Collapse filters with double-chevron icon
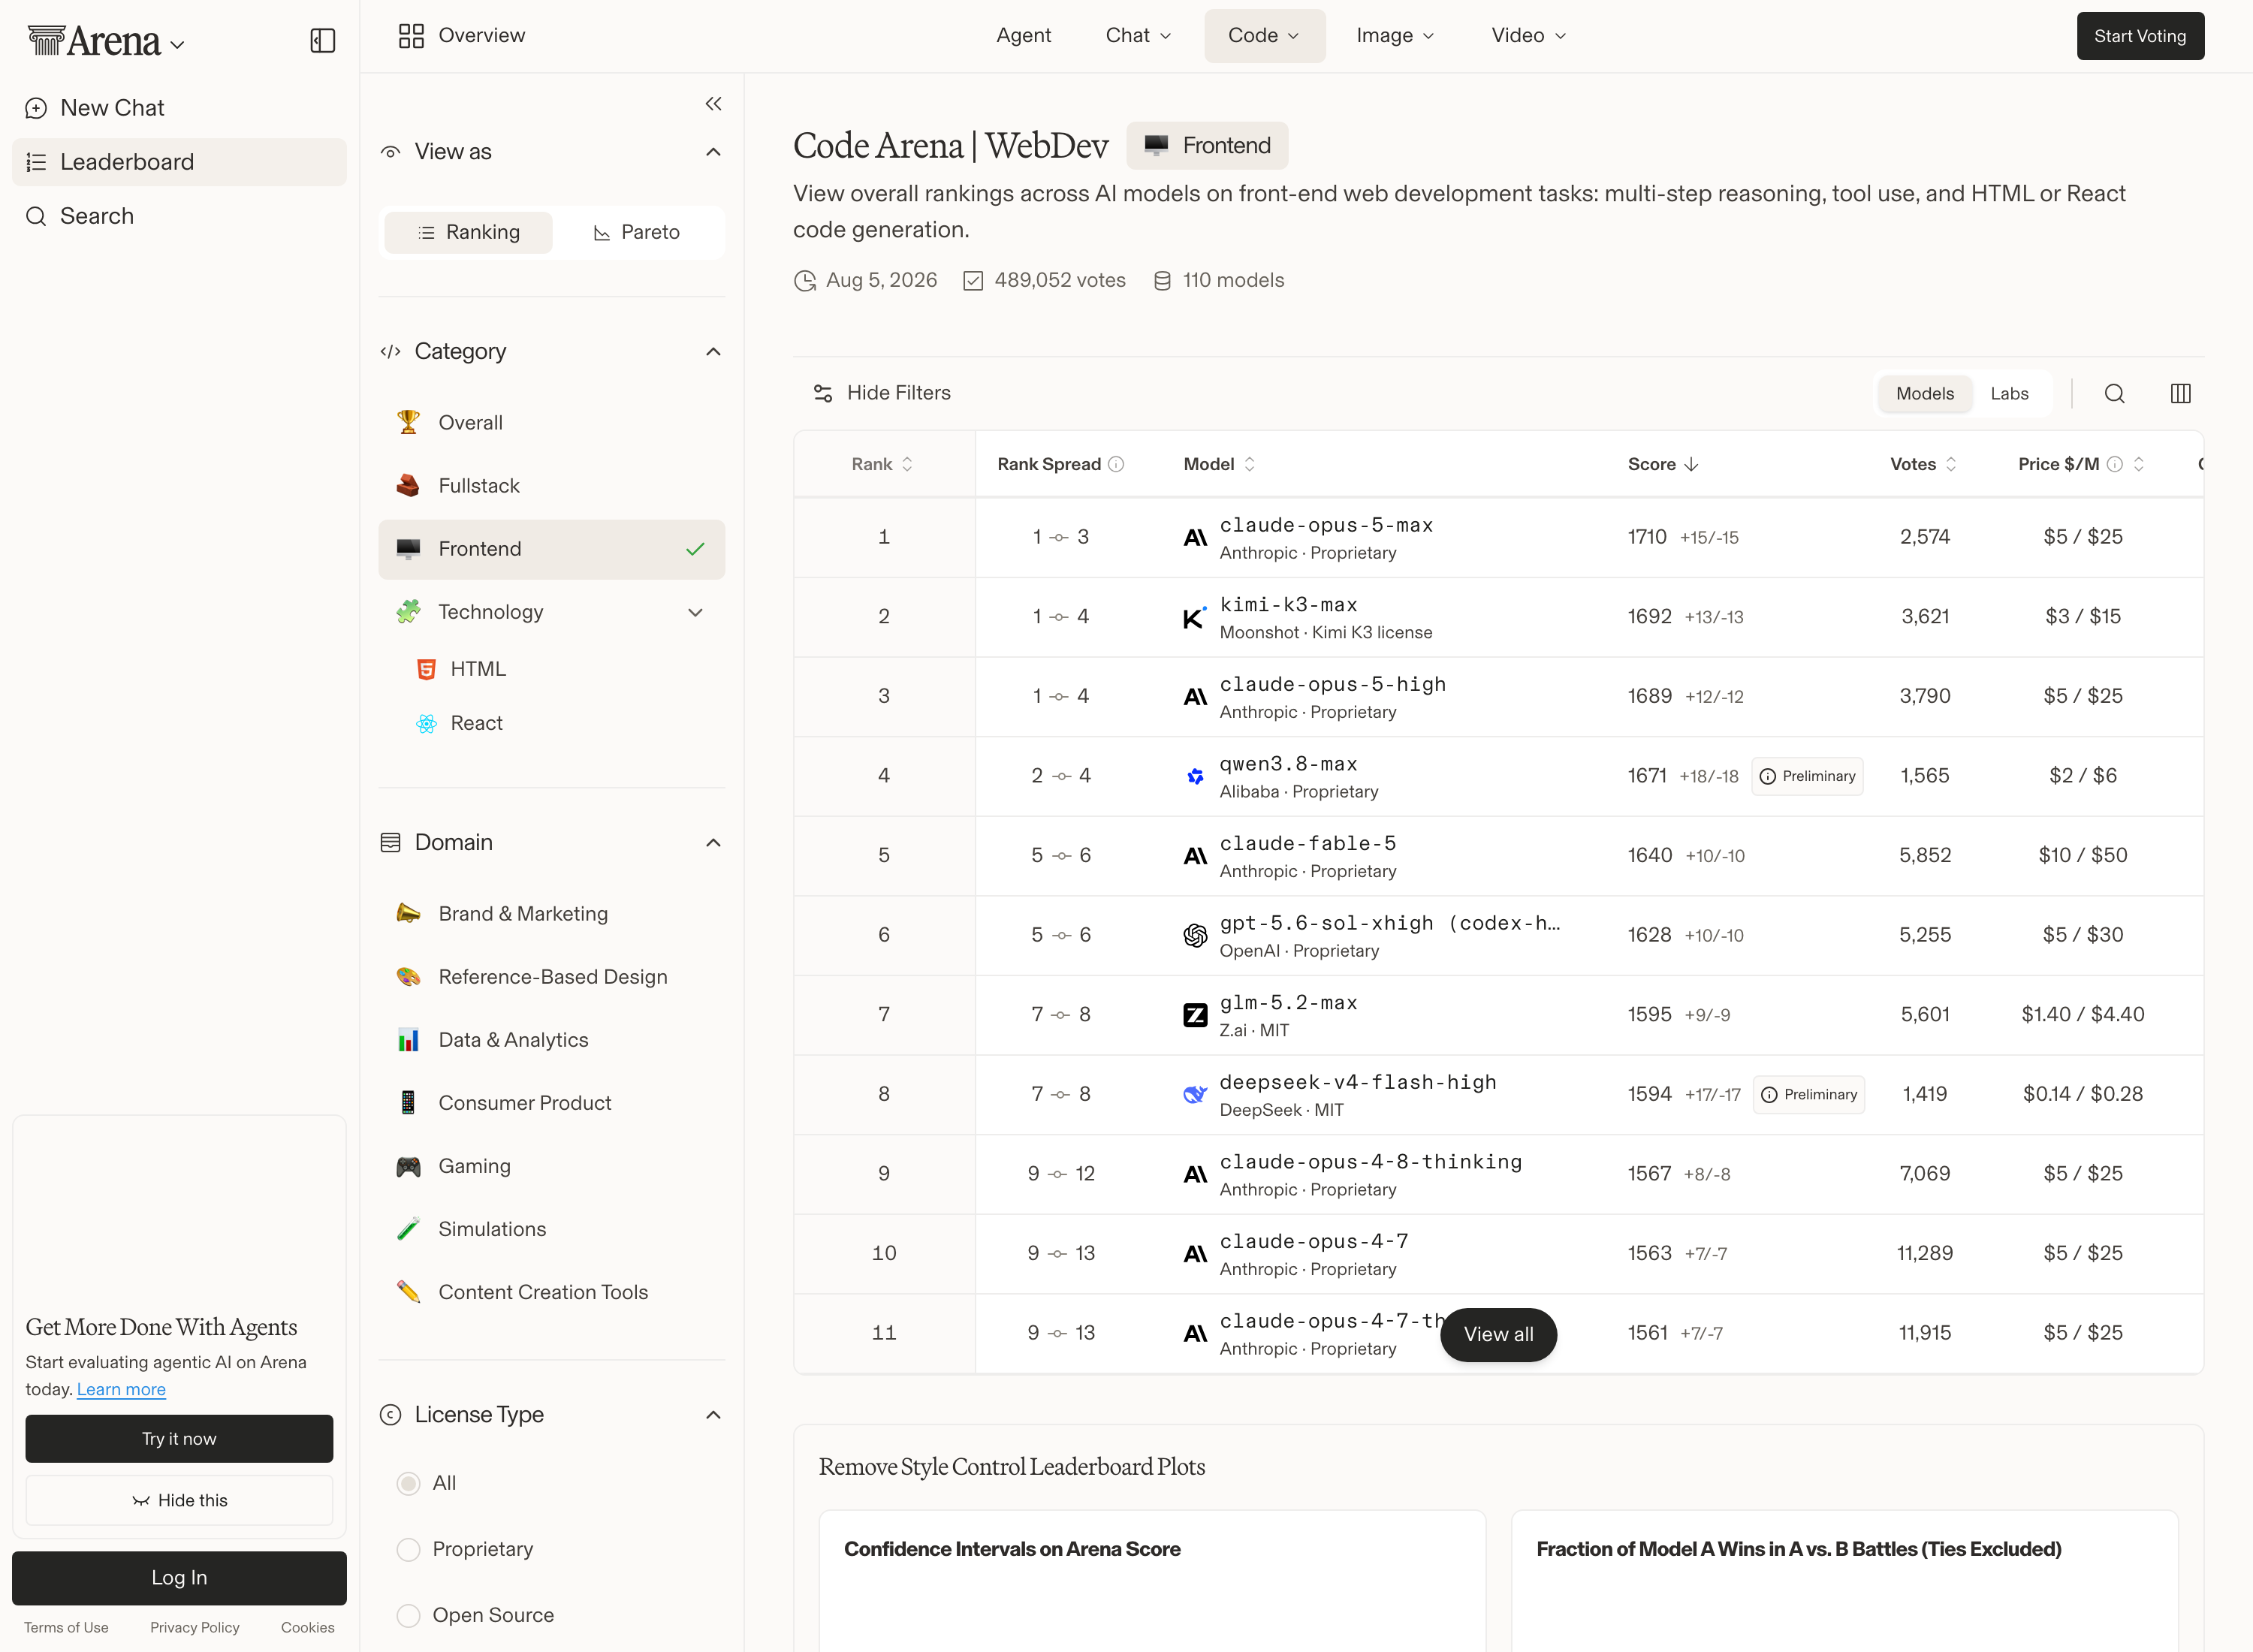Image resolution: width=2253 pixels, height=1652 pixels. click(713, 103)
